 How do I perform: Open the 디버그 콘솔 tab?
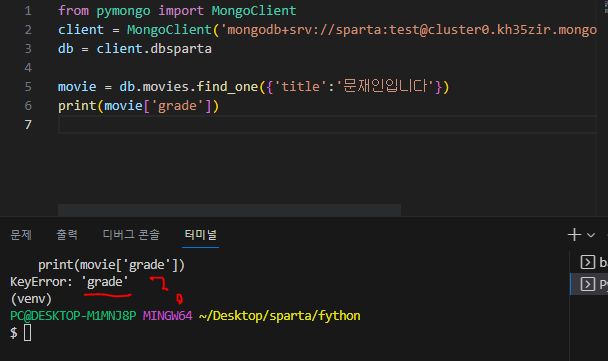point(131,235)
